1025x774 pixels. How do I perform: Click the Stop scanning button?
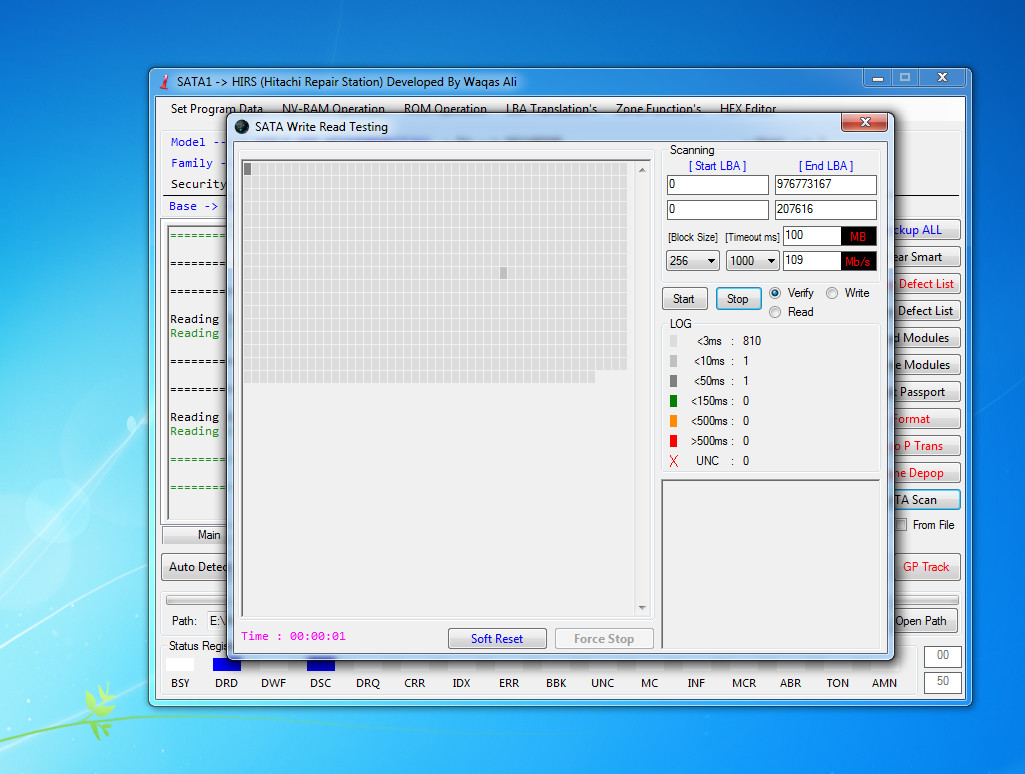pyautogui.click(x=739, y=299)
